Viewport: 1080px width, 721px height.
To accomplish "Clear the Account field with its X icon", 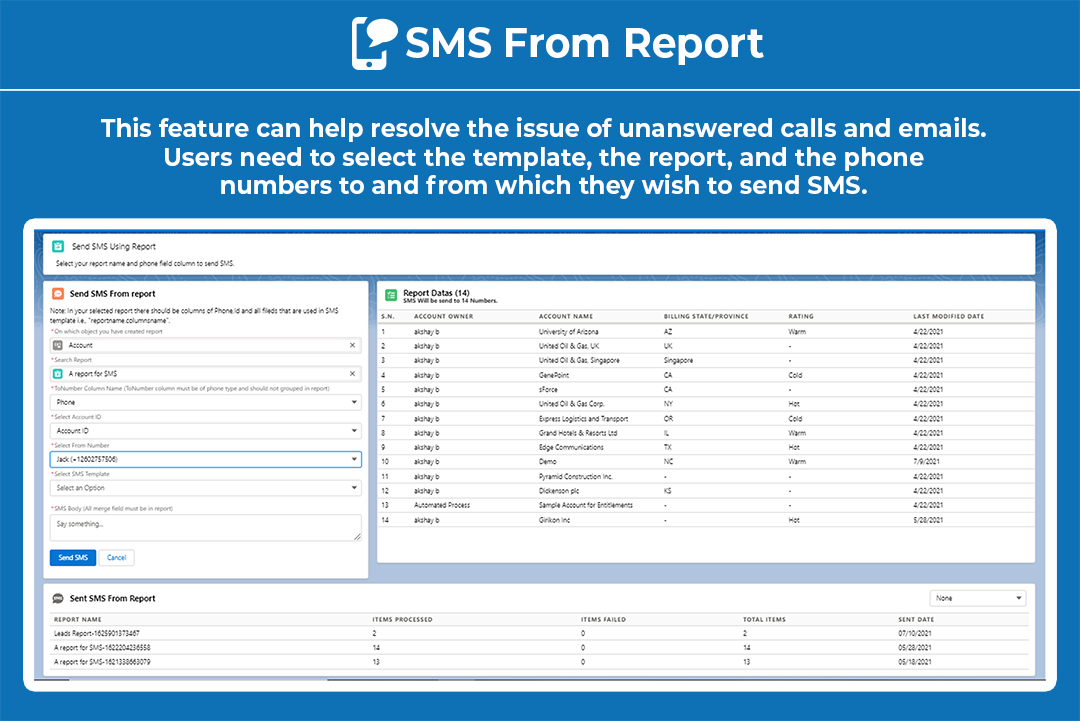I will [x=352, y=345].
